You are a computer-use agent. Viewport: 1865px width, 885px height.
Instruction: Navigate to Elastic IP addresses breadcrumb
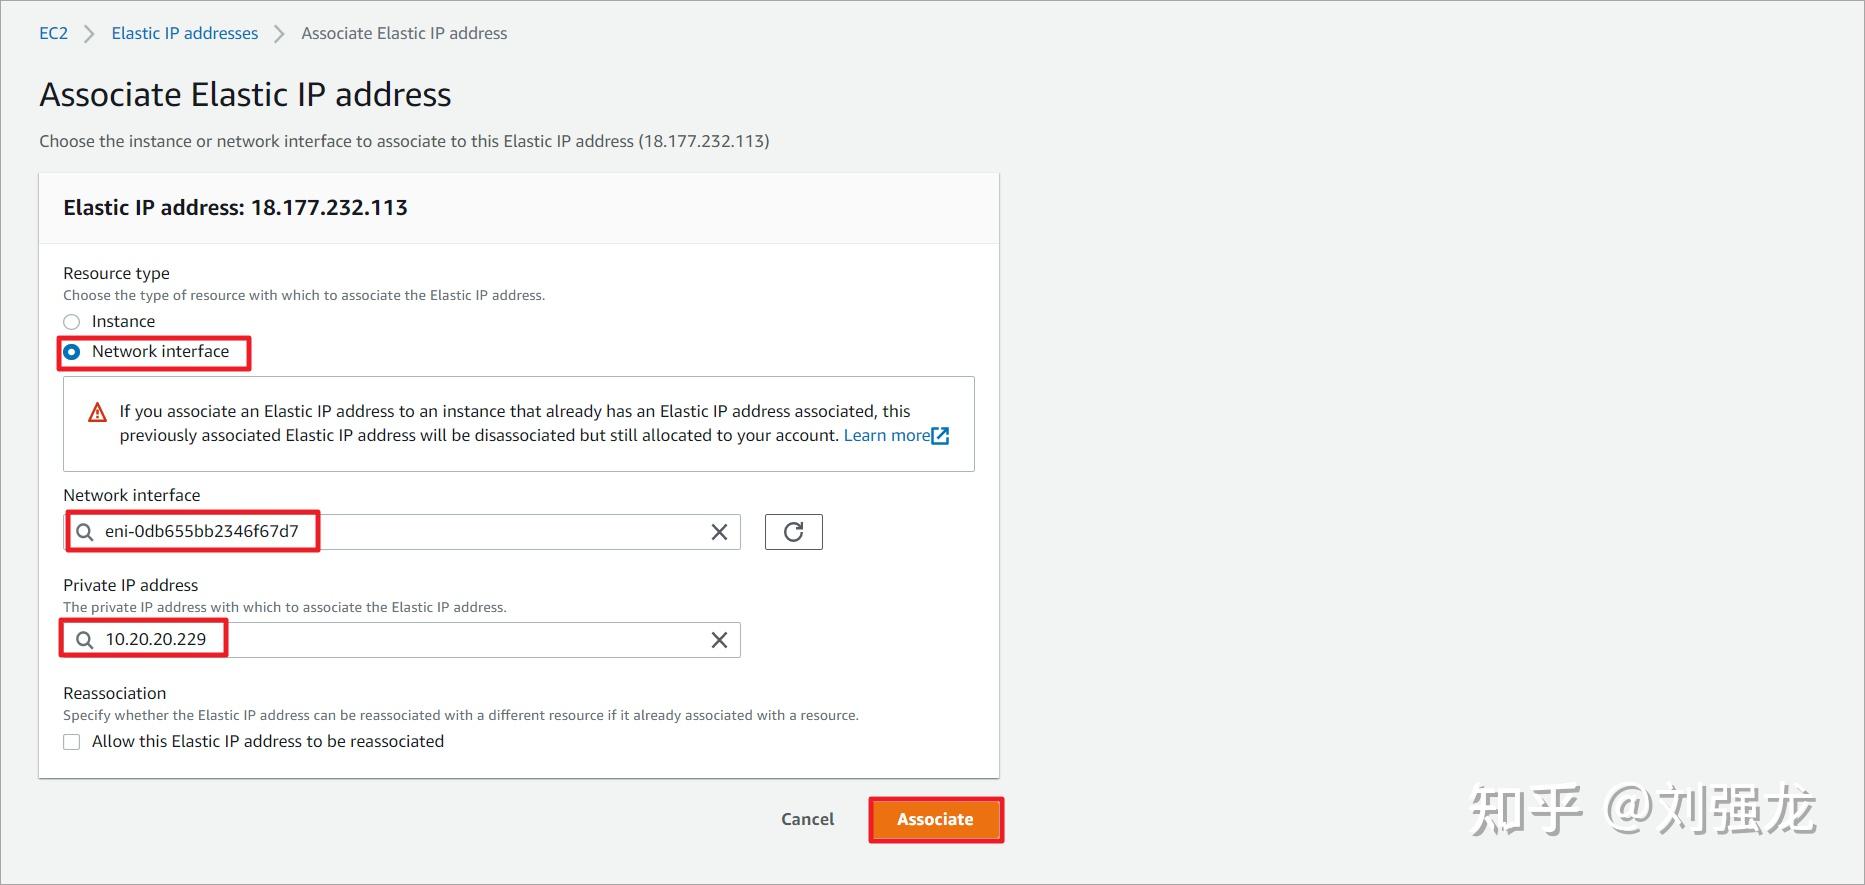(185, 34)
